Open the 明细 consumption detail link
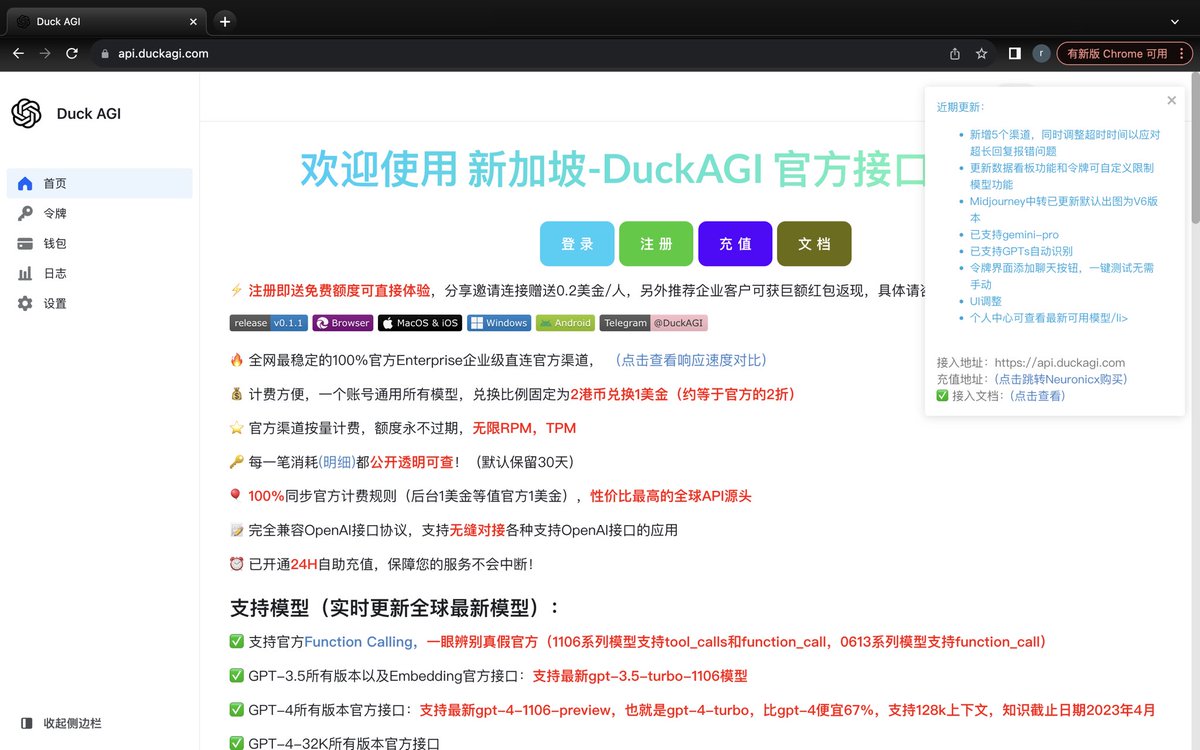The height and width of the screenshot is (750, 1200). 336,462
